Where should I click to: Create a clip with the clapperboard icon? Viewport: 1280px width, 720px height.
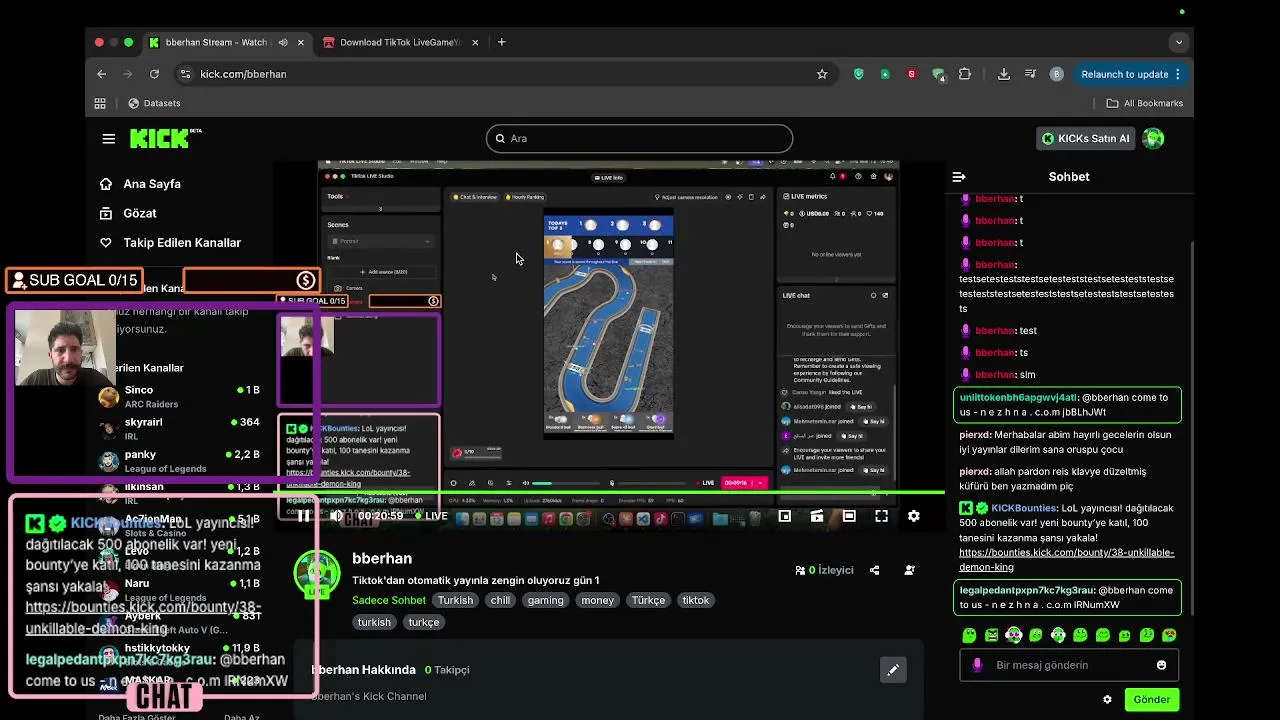(817, 516)
